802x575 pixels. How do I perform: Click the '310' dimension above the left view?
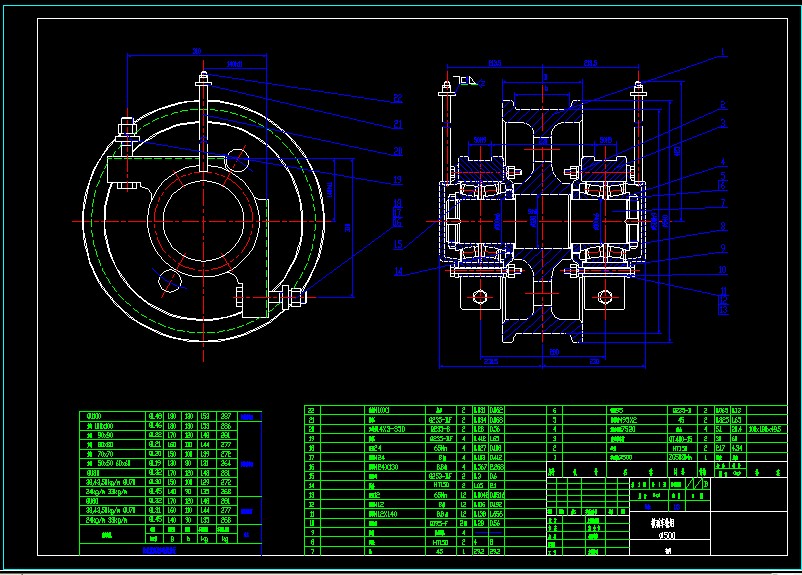pos(197,51)
